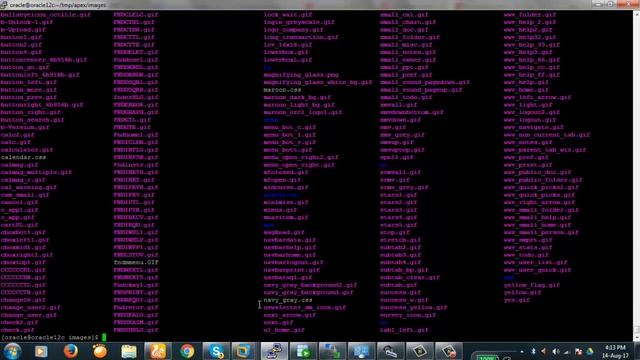Viewport: 640px width, 360px height.
Task: Click stop.gif in the listing
Action: (394, 232)
